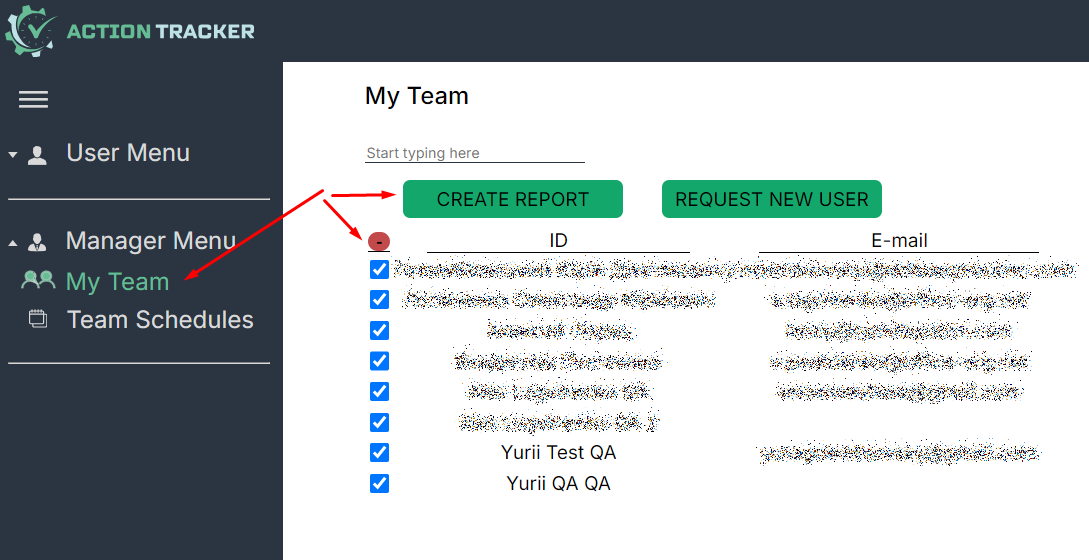Screen dimensions: 1089x560
Task: Click the User Menu person icon
Action: 38,155
